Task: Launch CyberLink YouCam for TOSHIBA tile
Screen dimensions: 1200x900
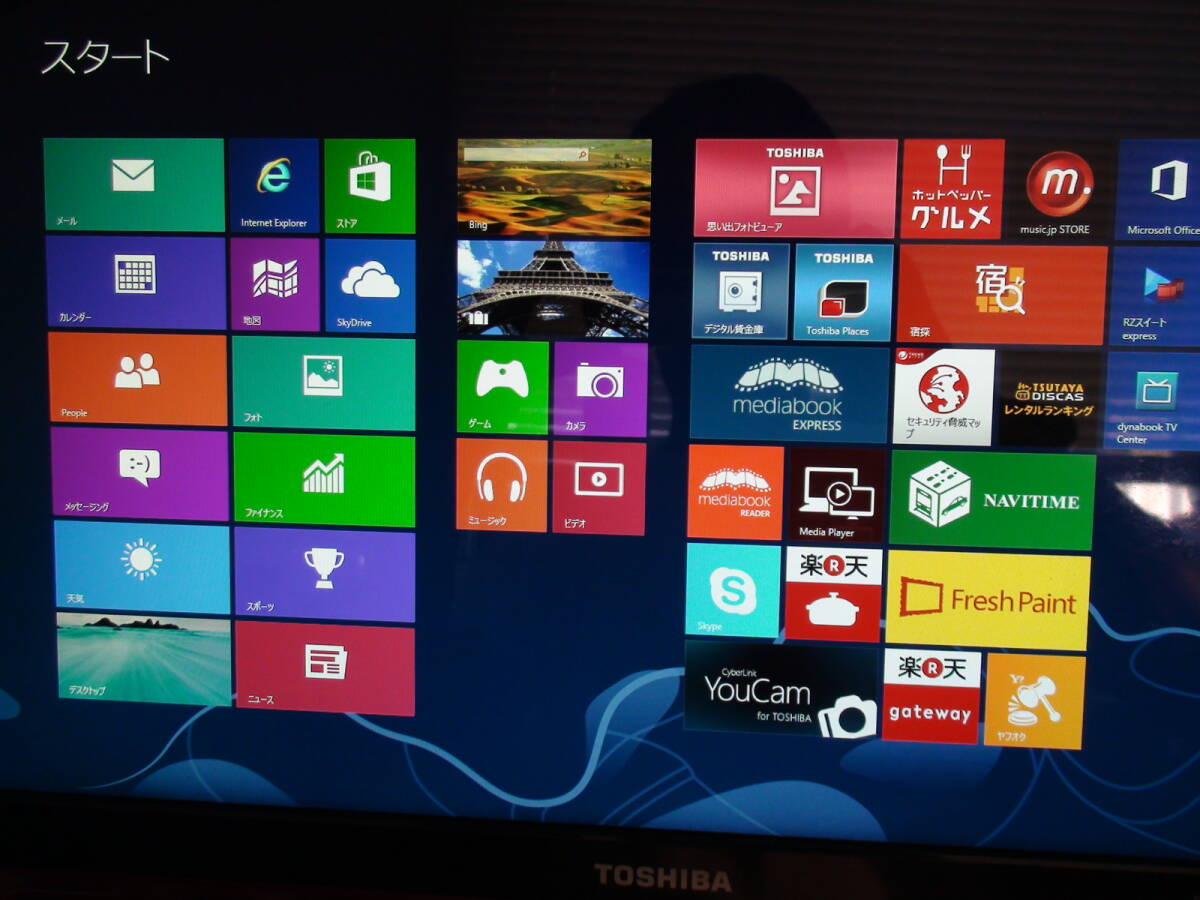Action: pos(781,689)
